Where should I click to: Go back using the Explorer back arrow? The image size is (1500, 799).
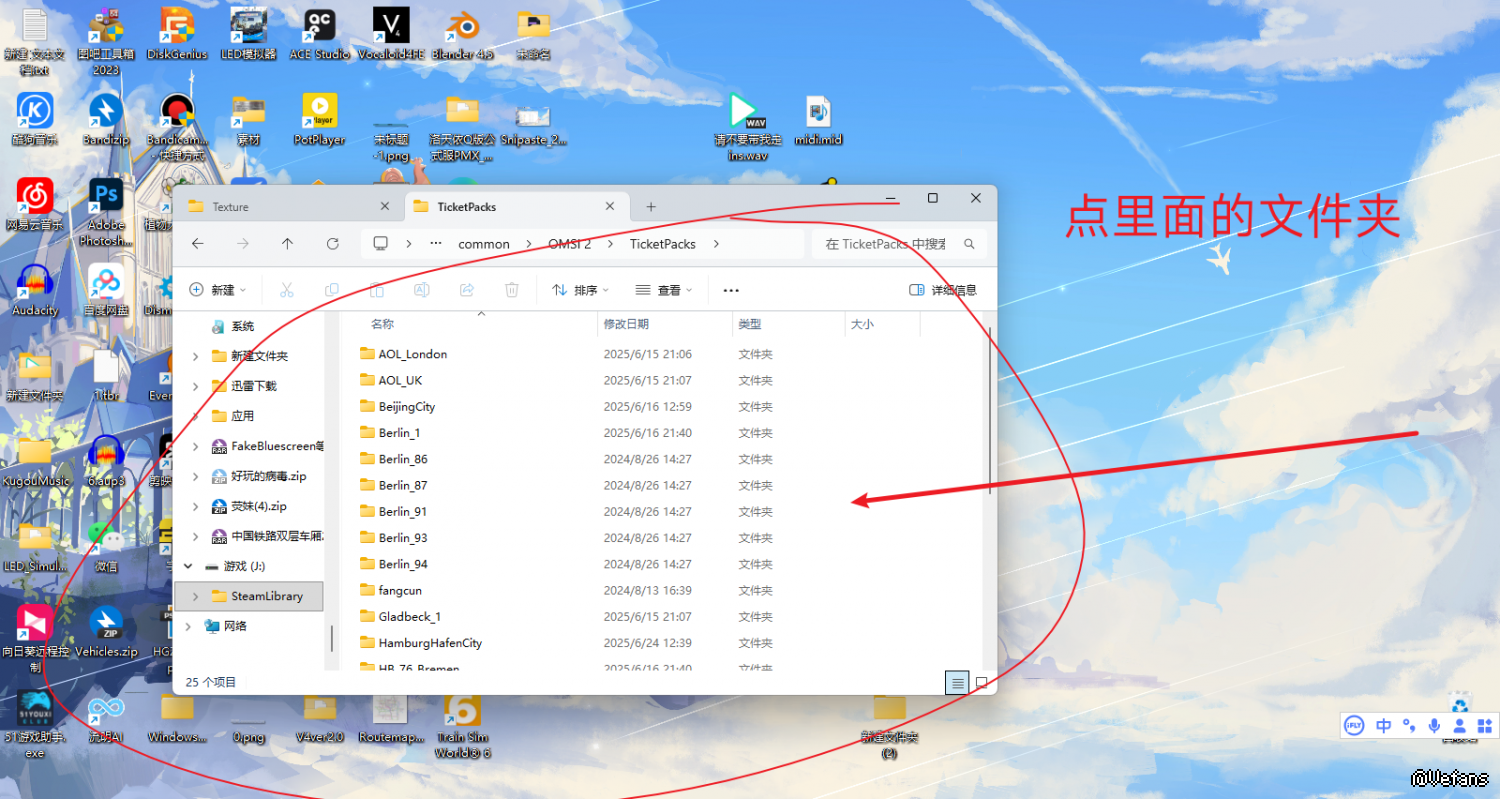point(198,244)
